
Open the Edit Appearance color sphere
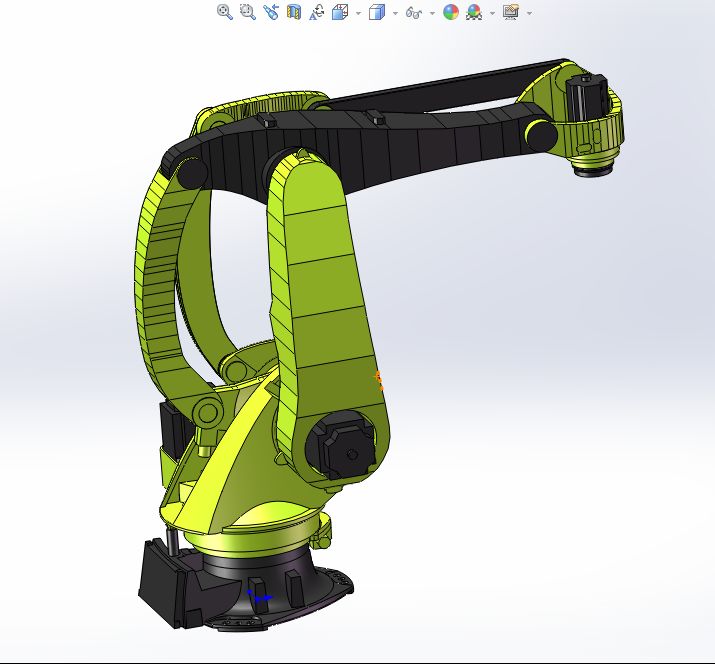point(451,12)
